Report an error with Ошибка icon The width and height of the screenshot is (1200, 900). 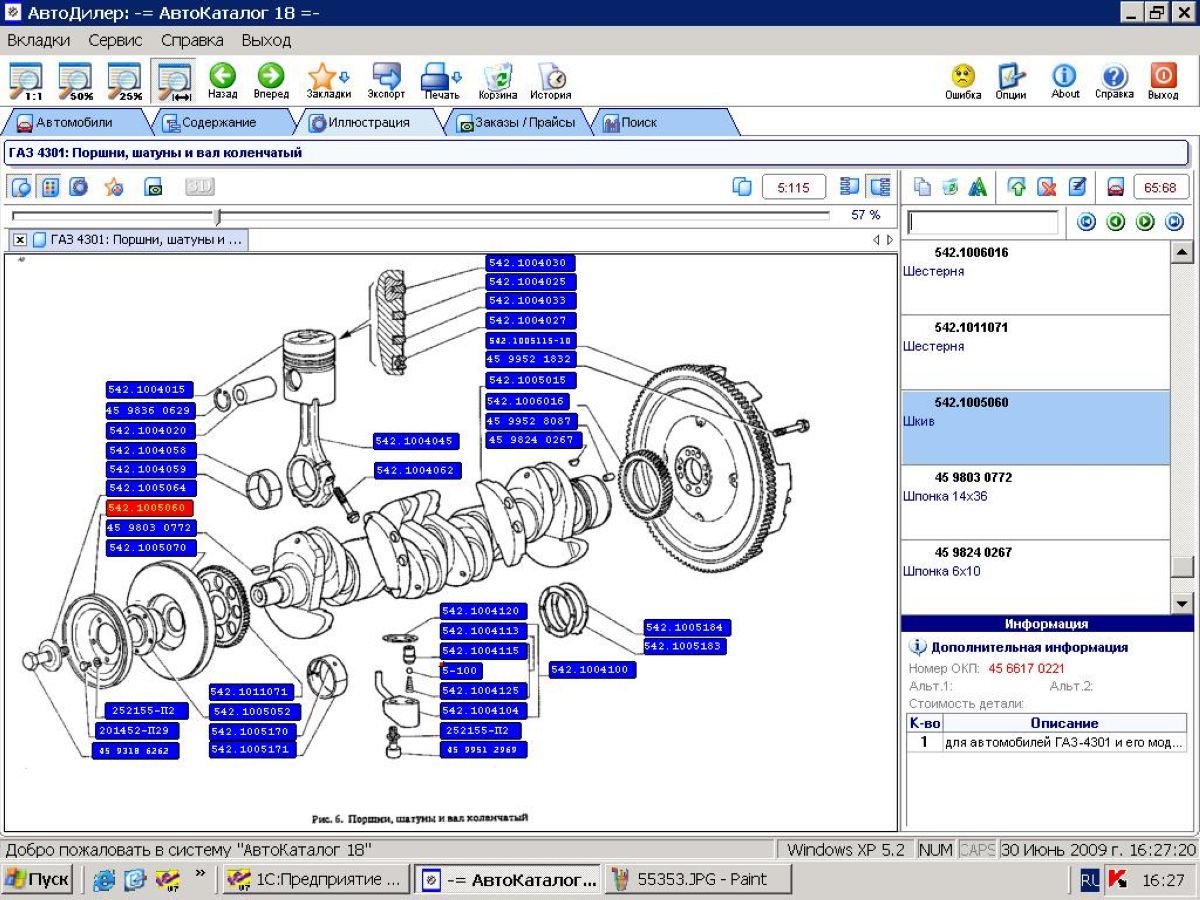click(x=962, y=78)
